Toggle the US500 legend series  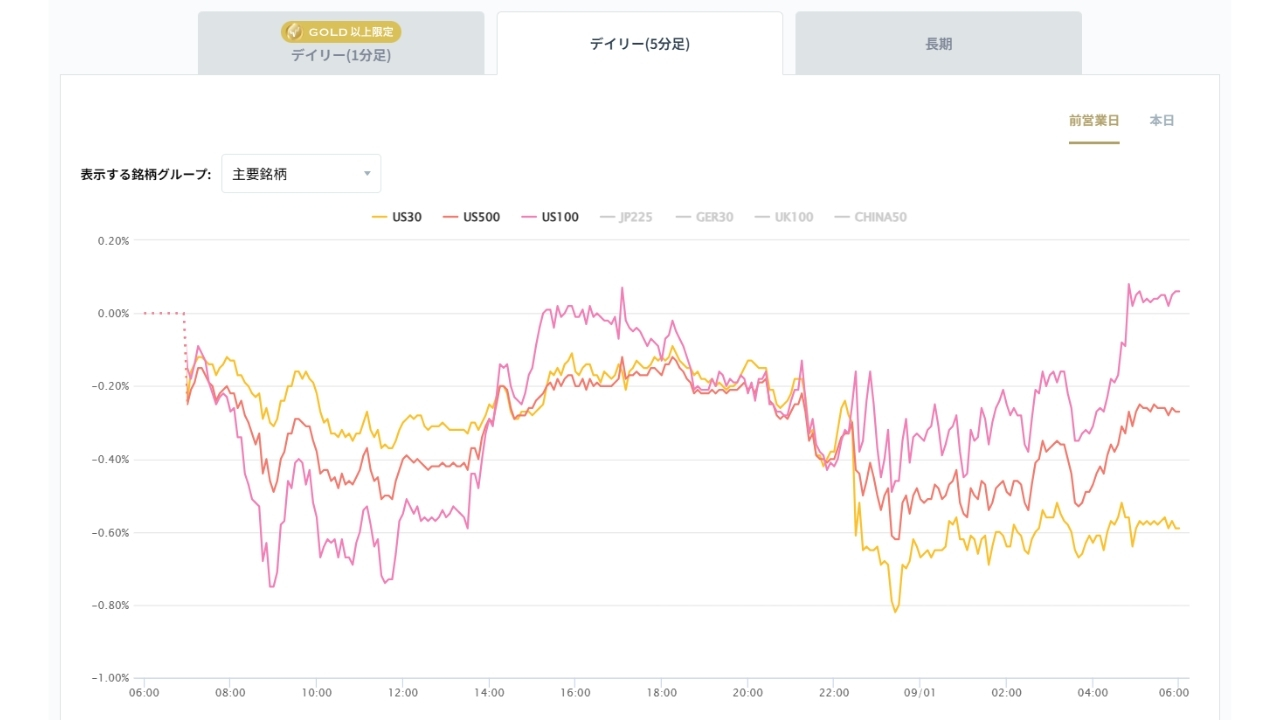pos(471,217)
